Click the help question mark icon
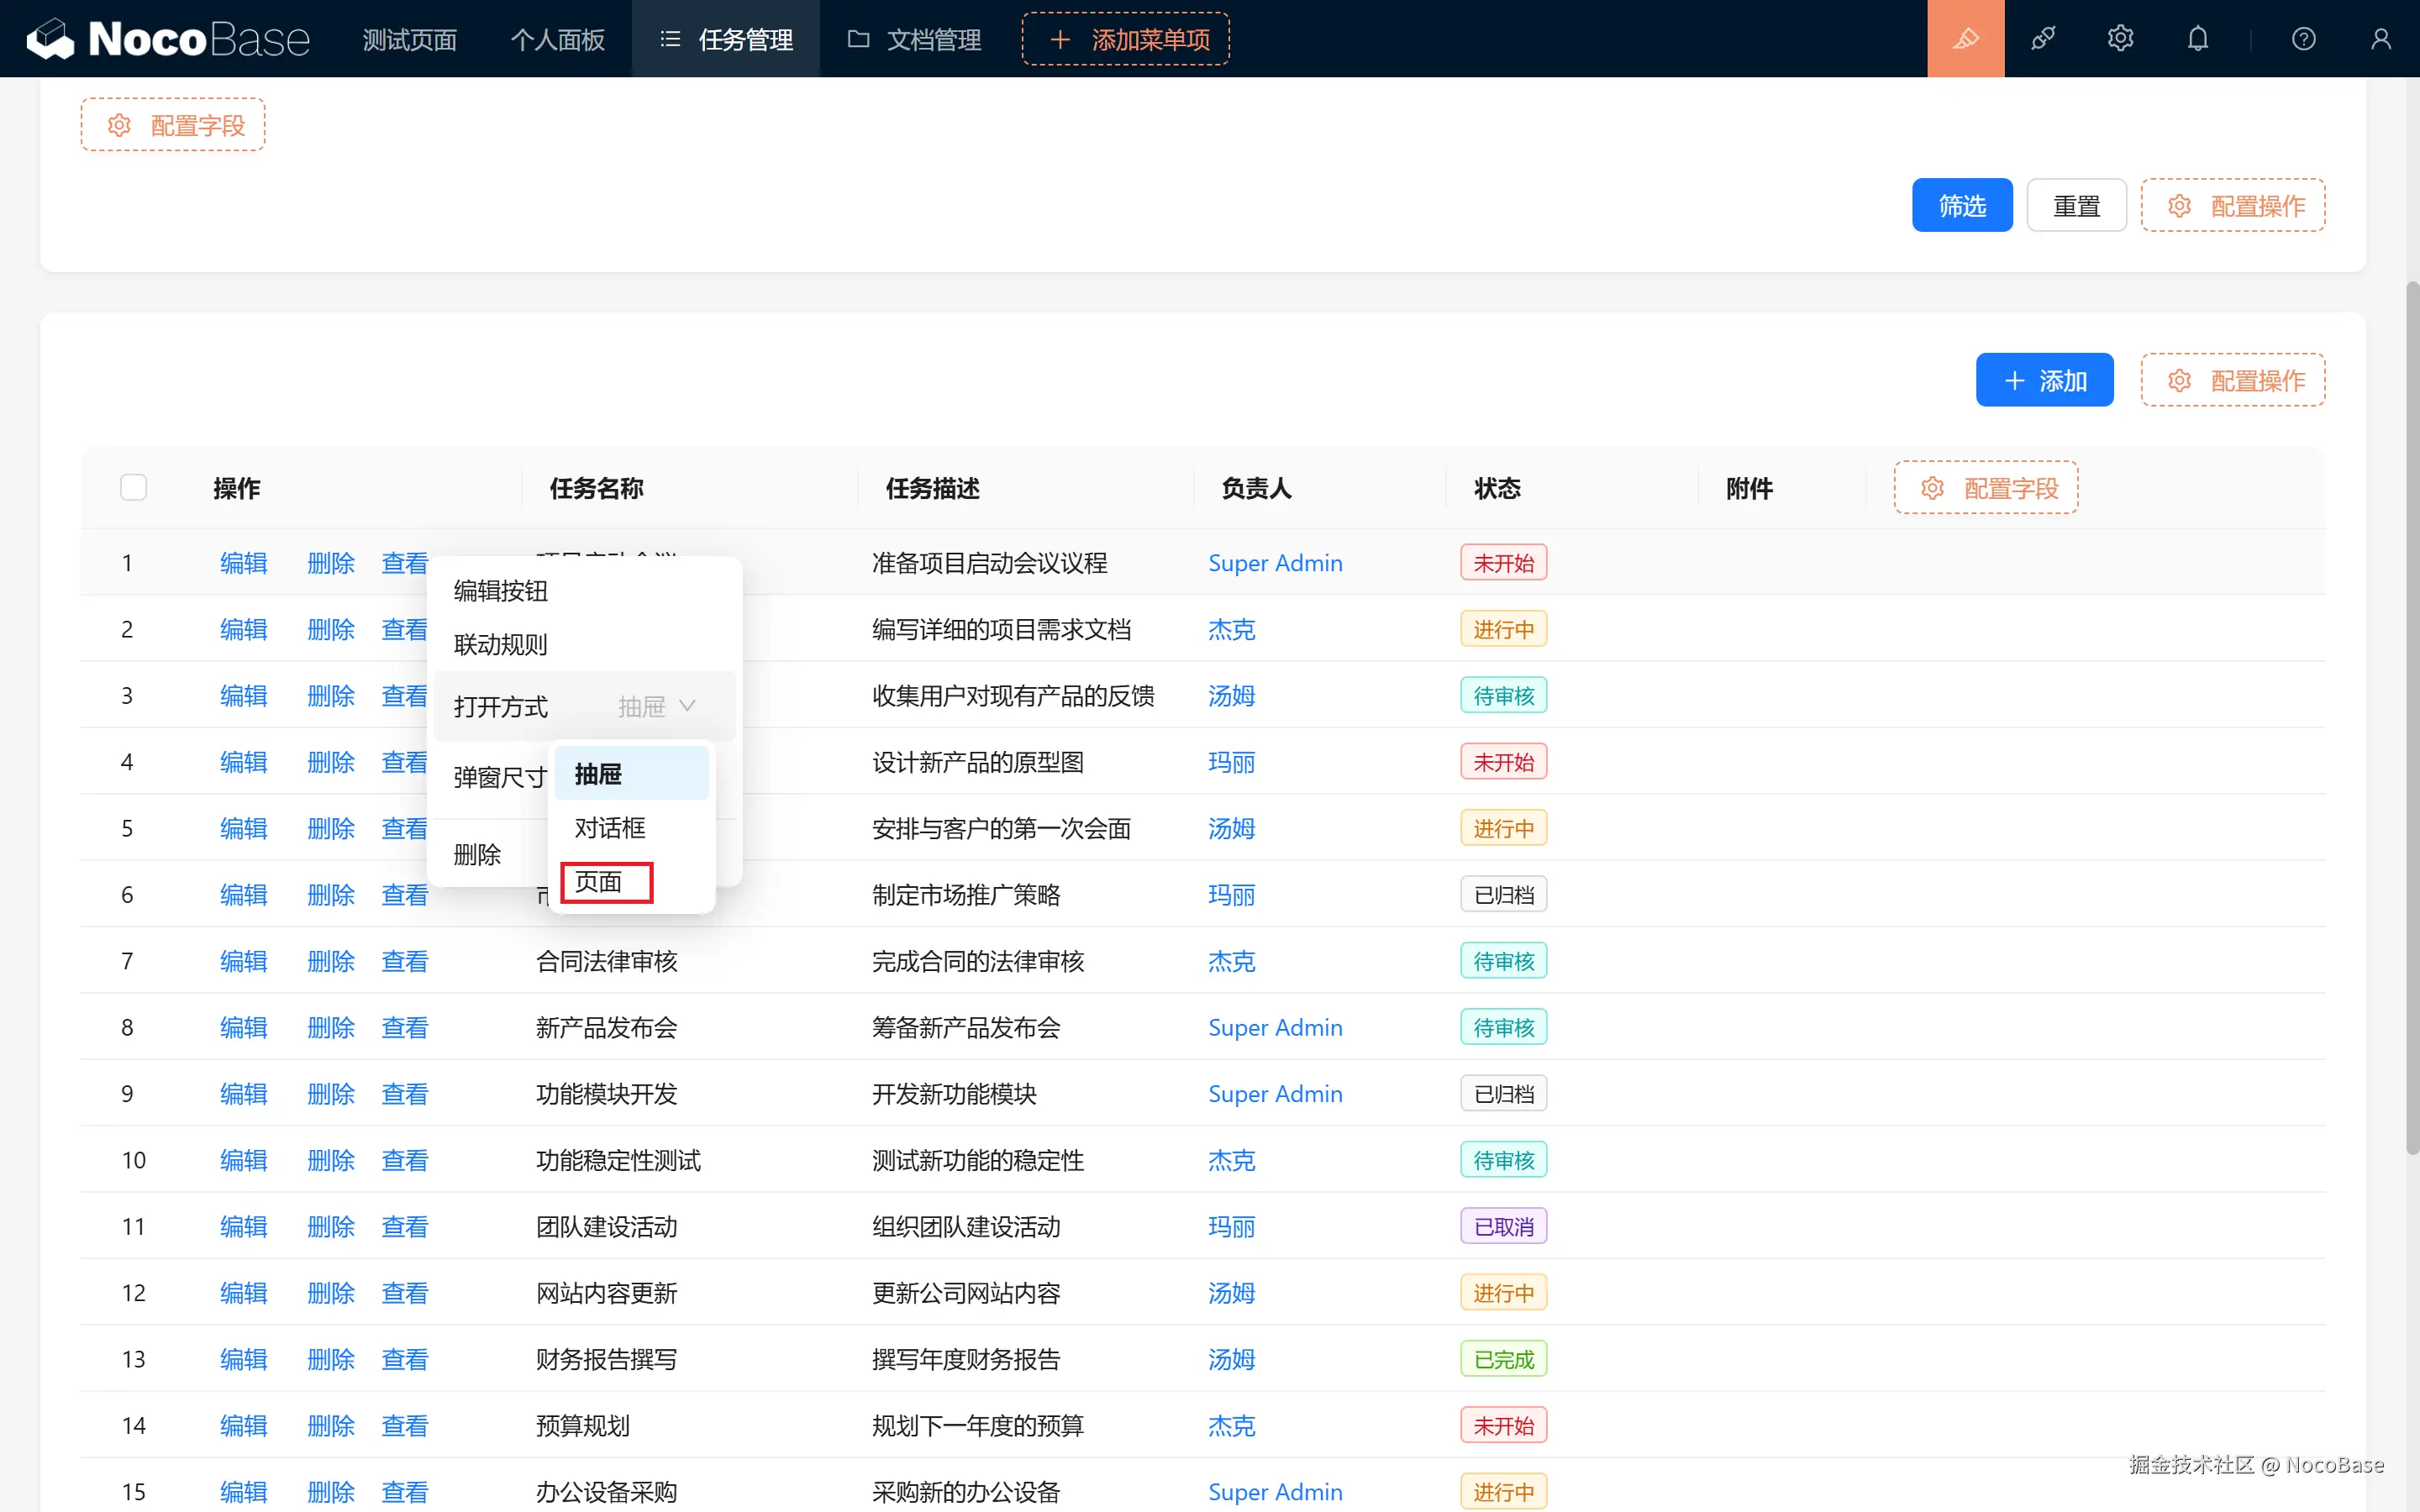 click(2303, 39)
